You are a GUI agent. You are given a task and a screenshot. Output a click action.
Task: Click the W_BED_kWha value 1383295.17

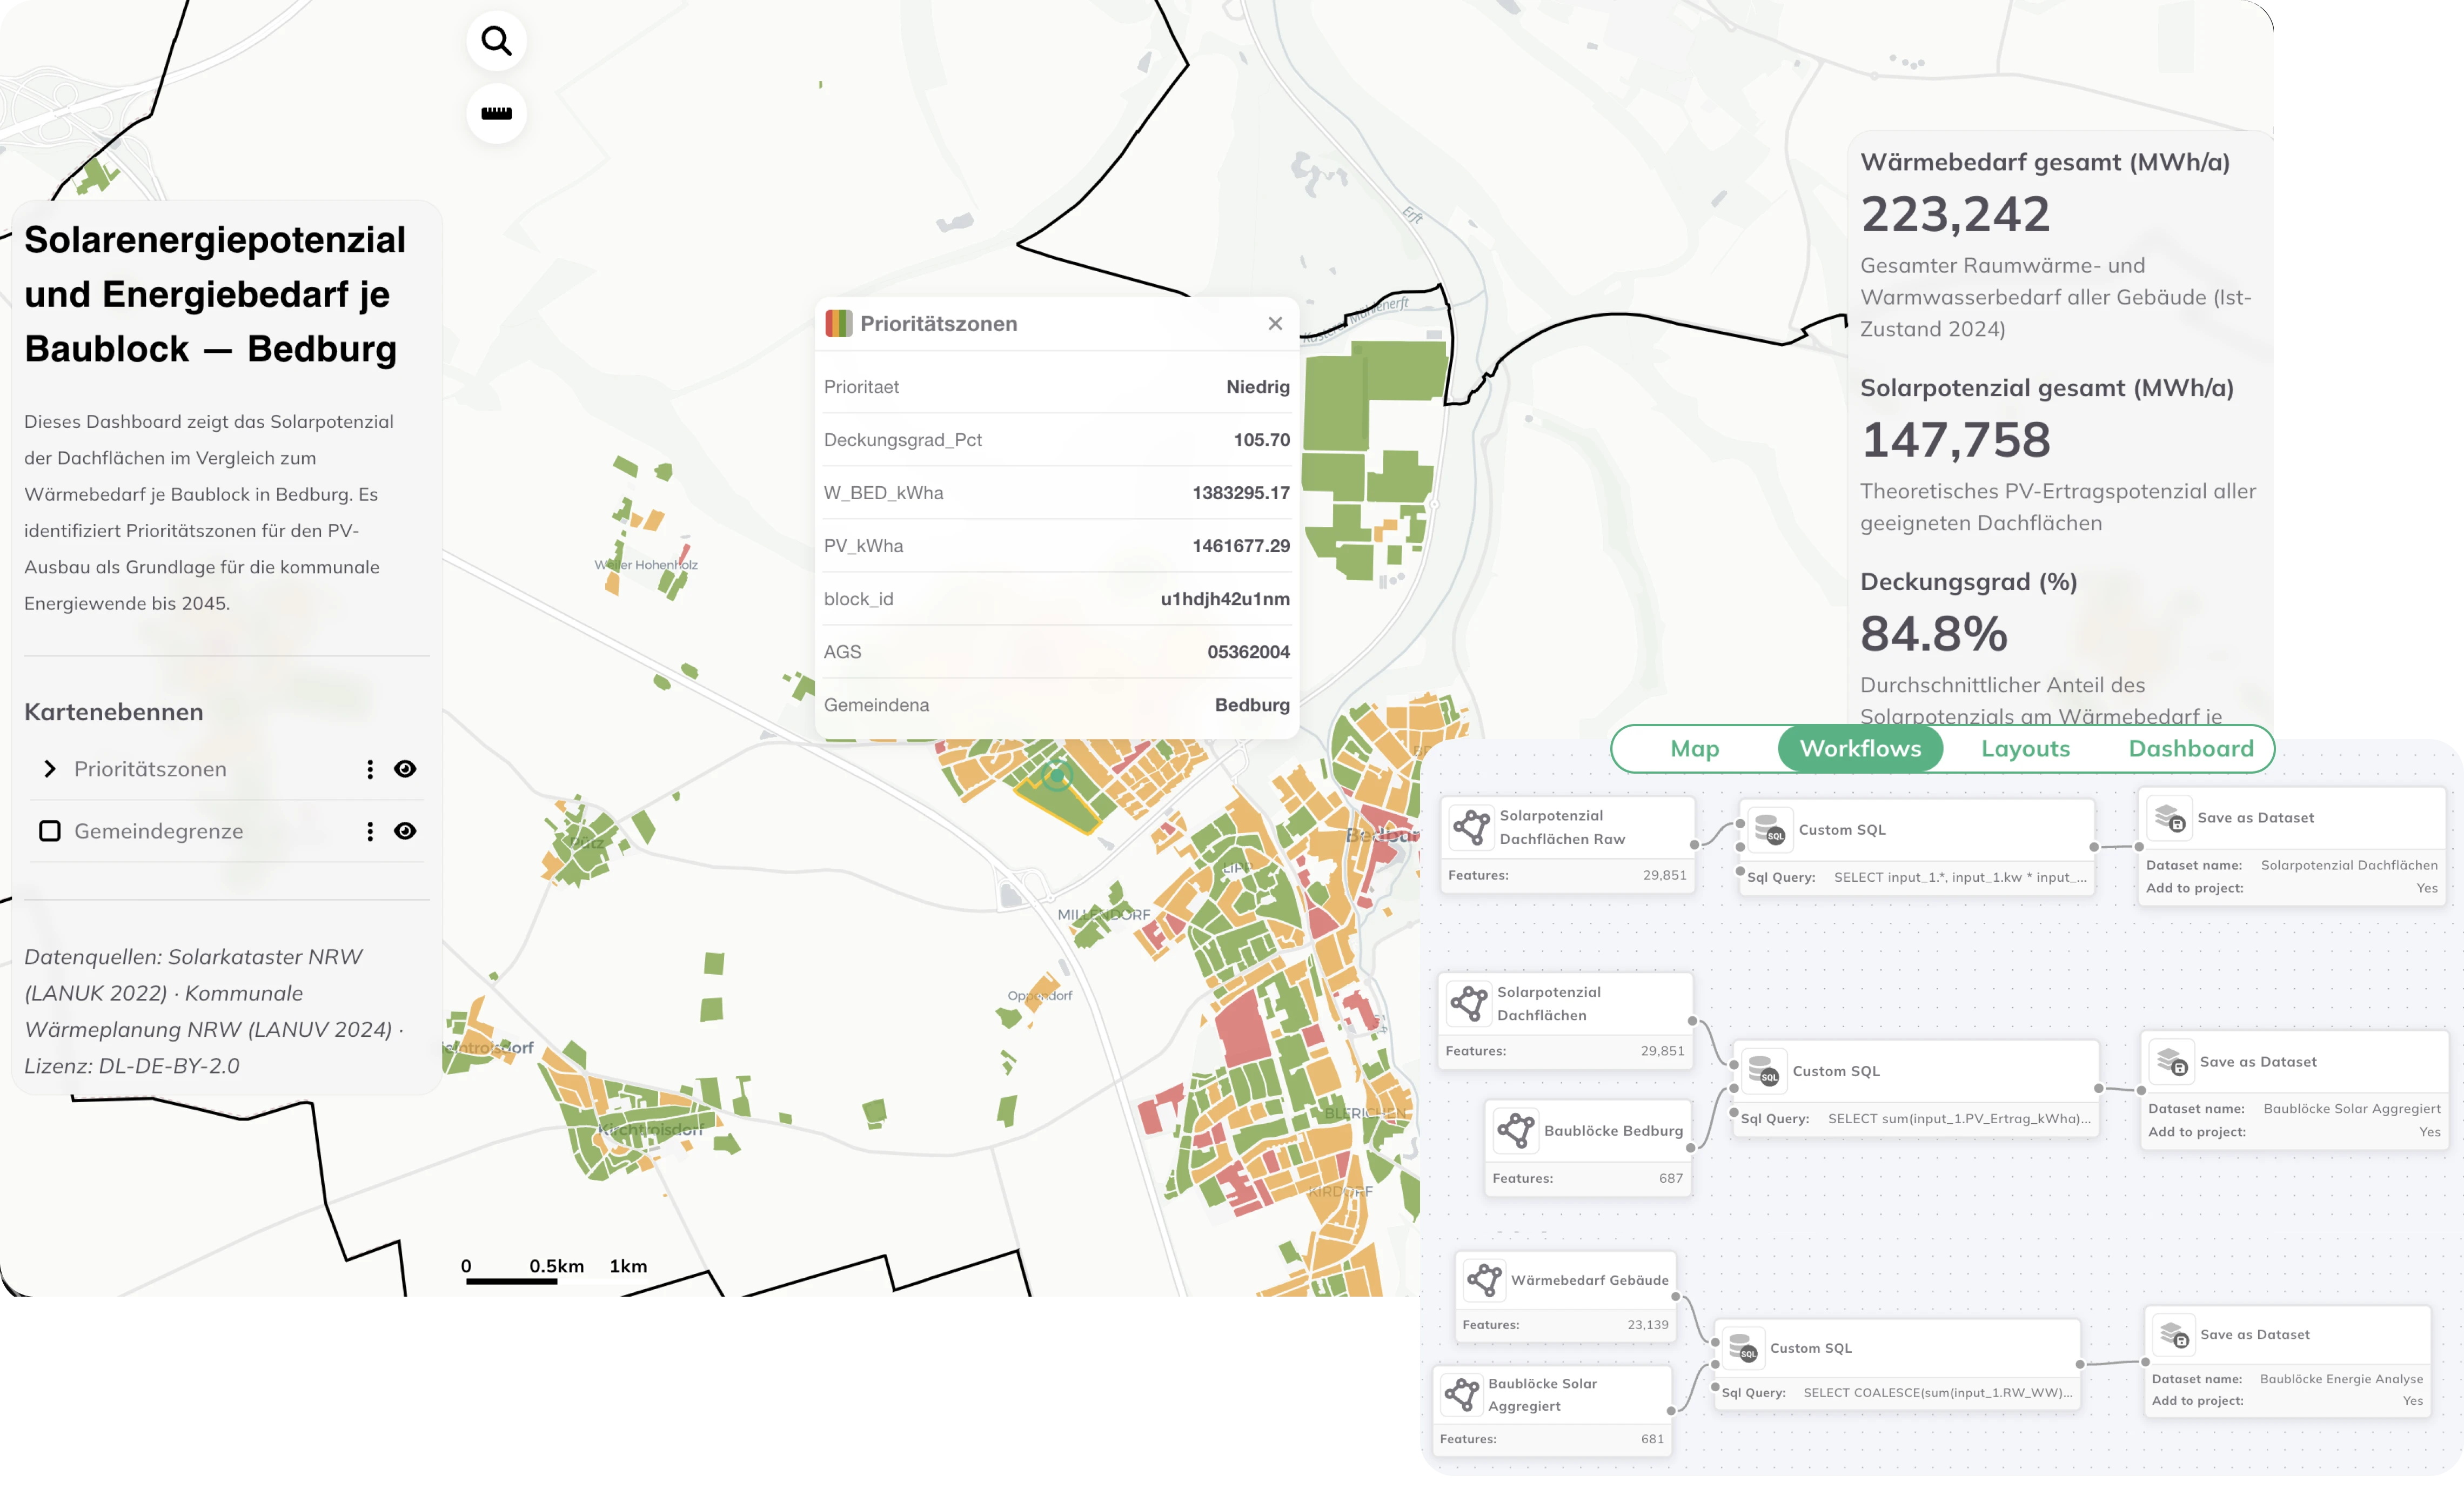tap(1241, 493)
